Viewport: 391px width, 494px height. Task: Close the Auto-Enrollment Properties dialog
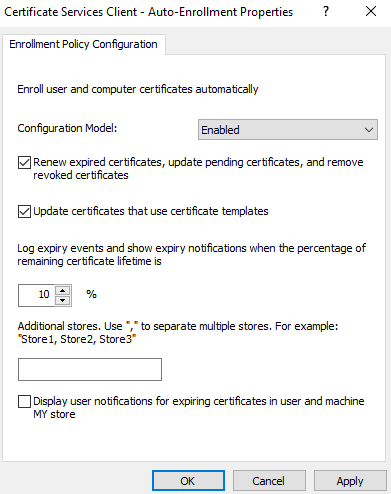371,12
